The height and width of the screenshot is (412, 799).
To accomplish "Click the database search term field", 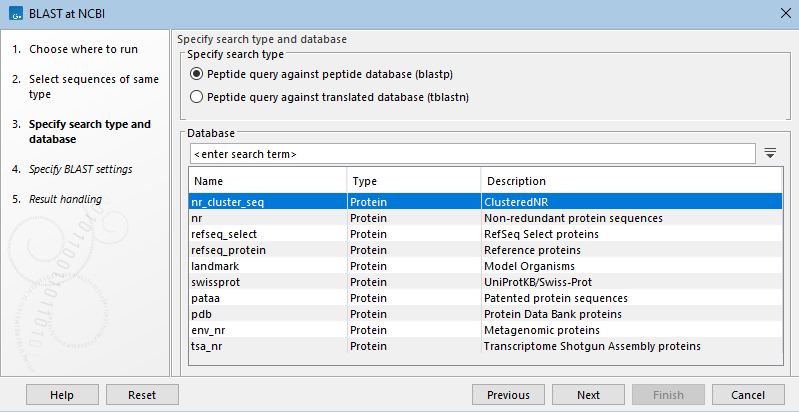I will coord(472,154).
